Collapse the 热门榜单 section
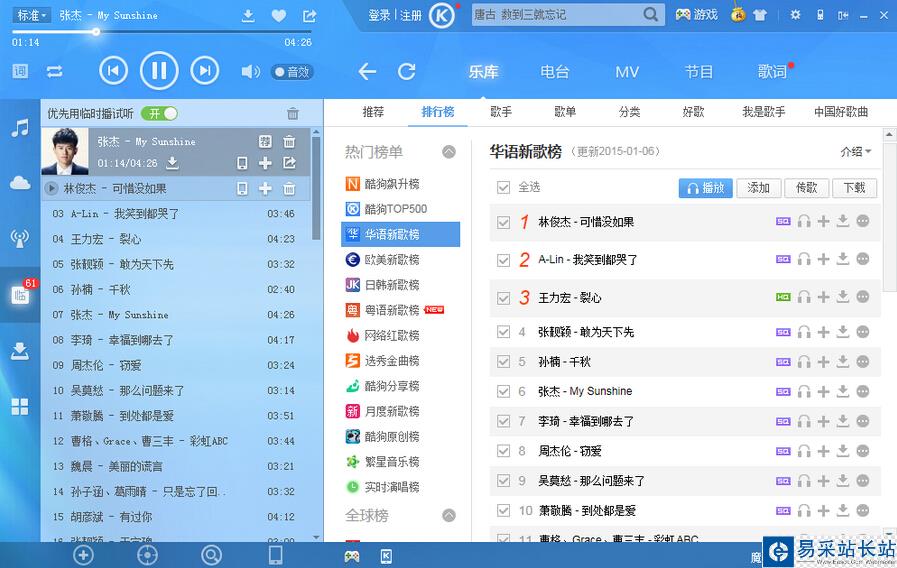The width and height of the screenshot is (897, 568). click(x=449, y=152)
